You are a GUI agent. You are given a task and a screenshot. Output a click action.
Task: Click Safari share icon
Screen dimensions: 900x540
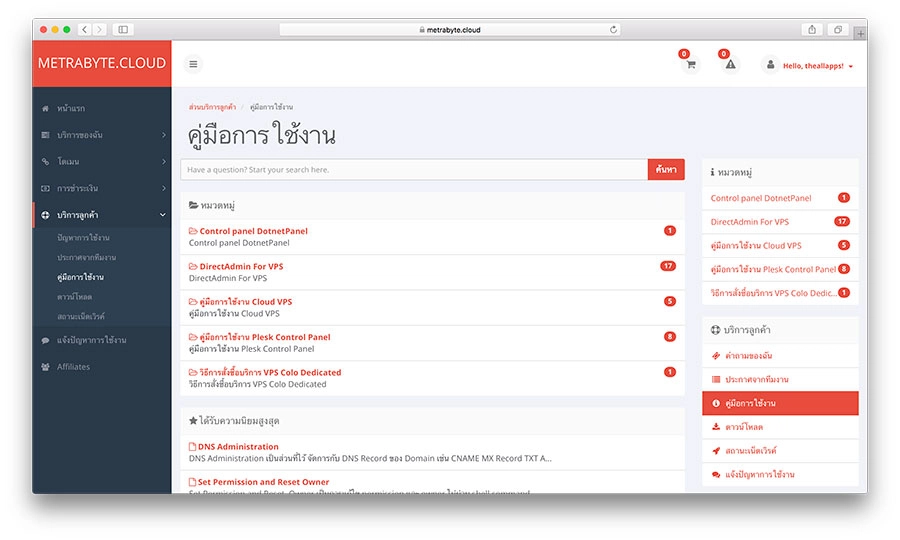812,30
